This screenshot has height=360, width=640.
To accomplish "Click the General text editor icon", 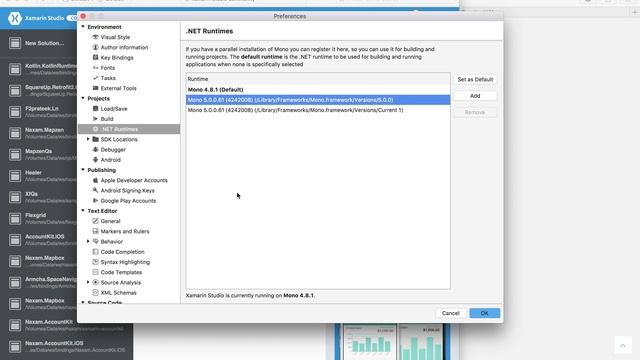I will (96, 221).
